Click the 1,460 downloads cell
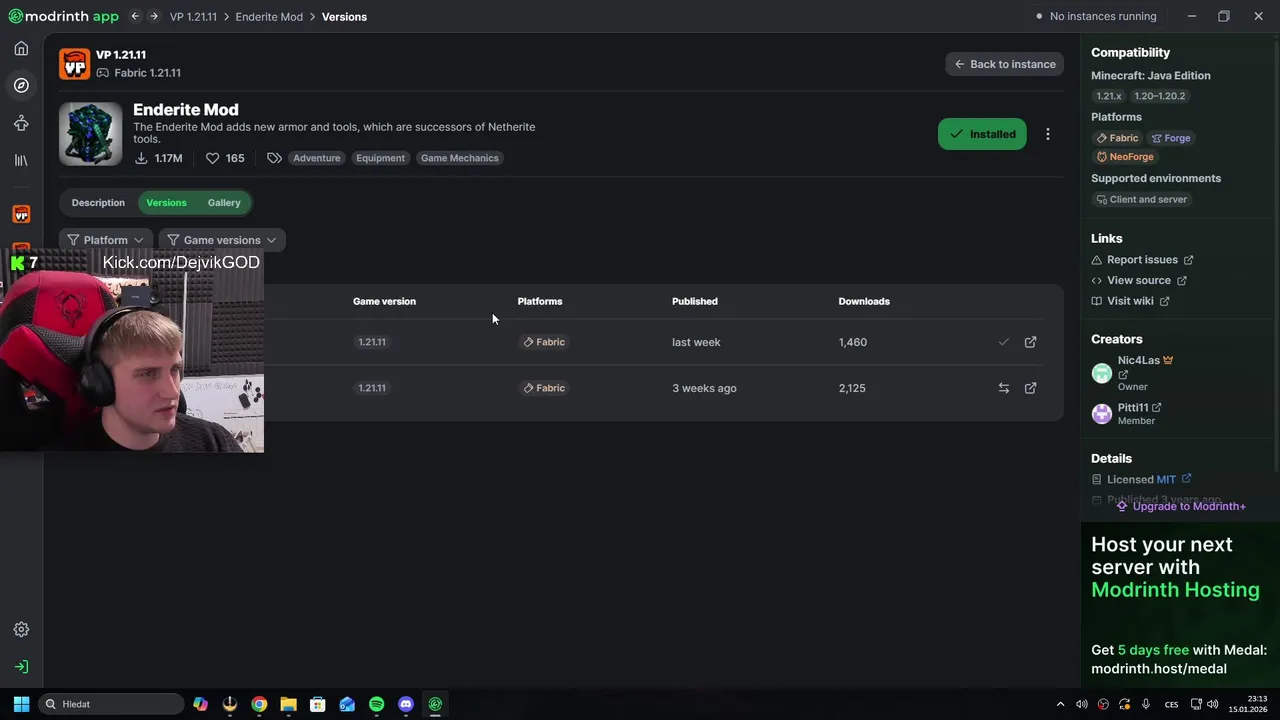The image size is (1280, 720). click(853, 342)
